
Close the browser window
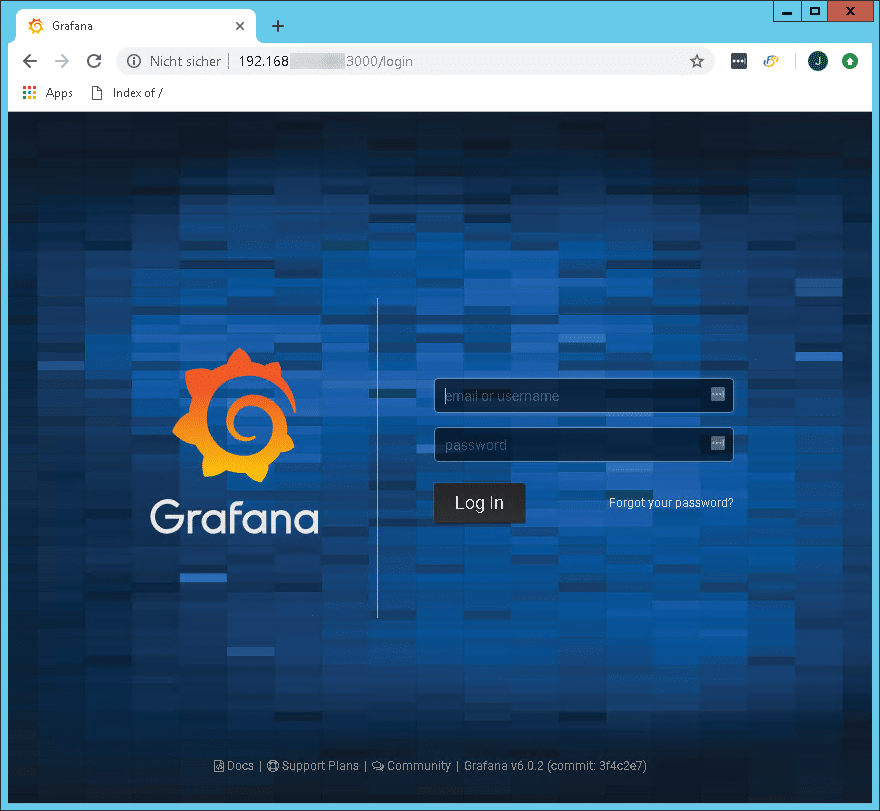(x=850, y=11)
